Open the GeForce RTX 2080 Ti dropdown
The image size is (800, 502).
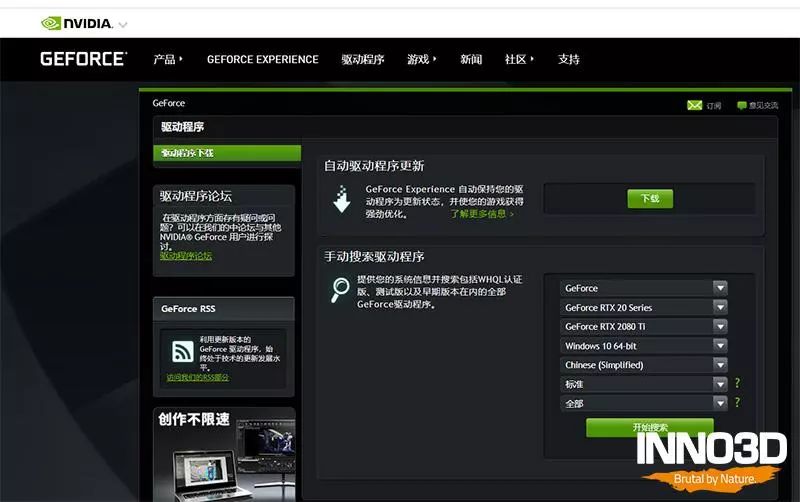(x=643, y=327)
